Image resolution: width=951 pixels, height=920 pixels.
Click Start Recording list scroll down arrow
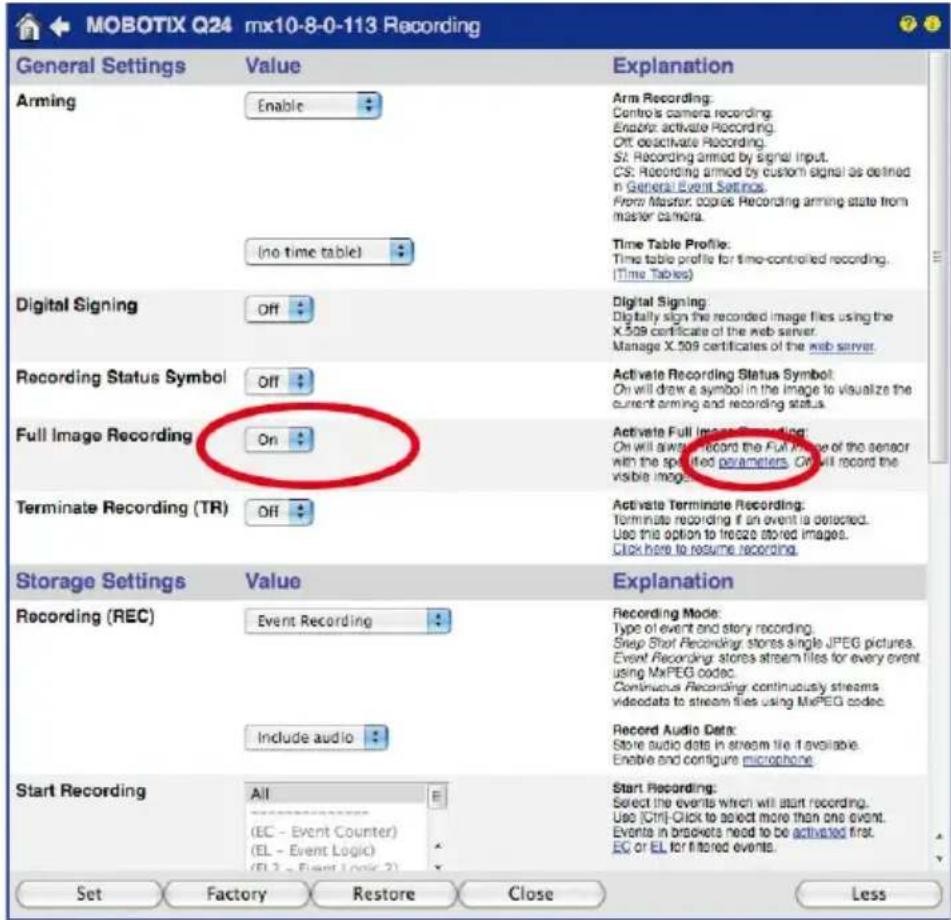click(438, 867)
